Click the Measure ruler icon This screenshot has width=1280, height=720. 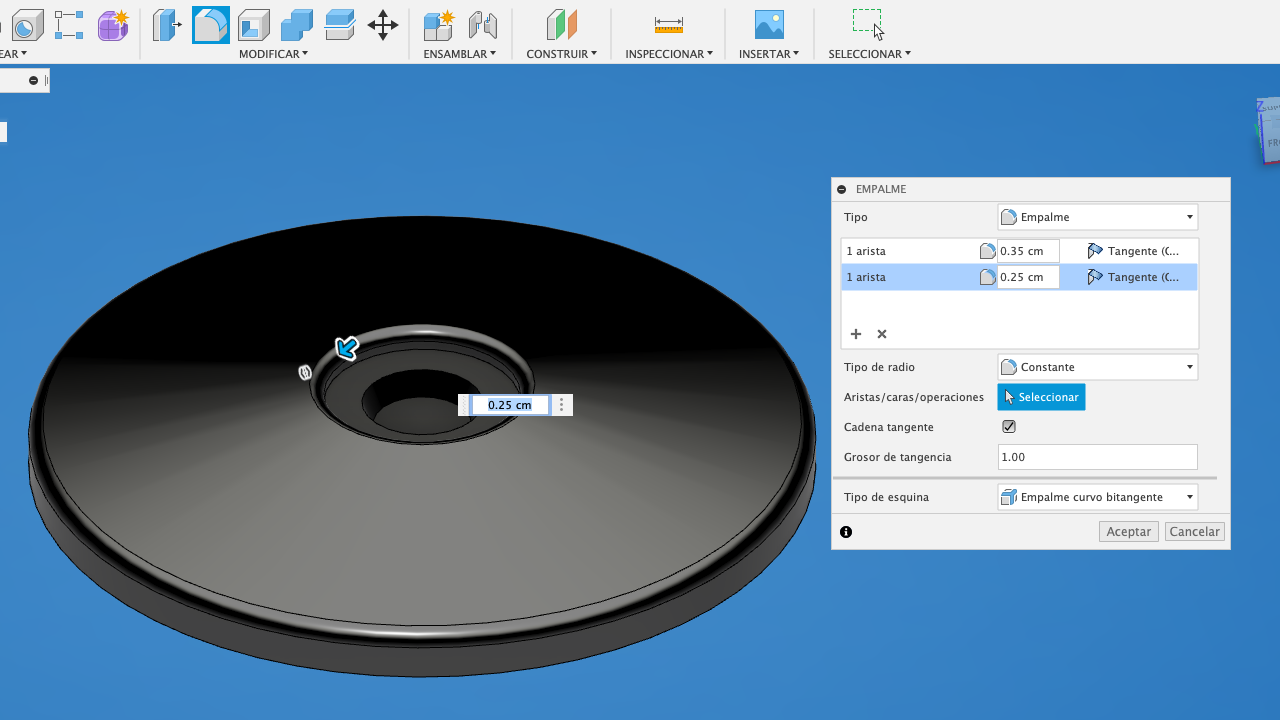(668, 24)
